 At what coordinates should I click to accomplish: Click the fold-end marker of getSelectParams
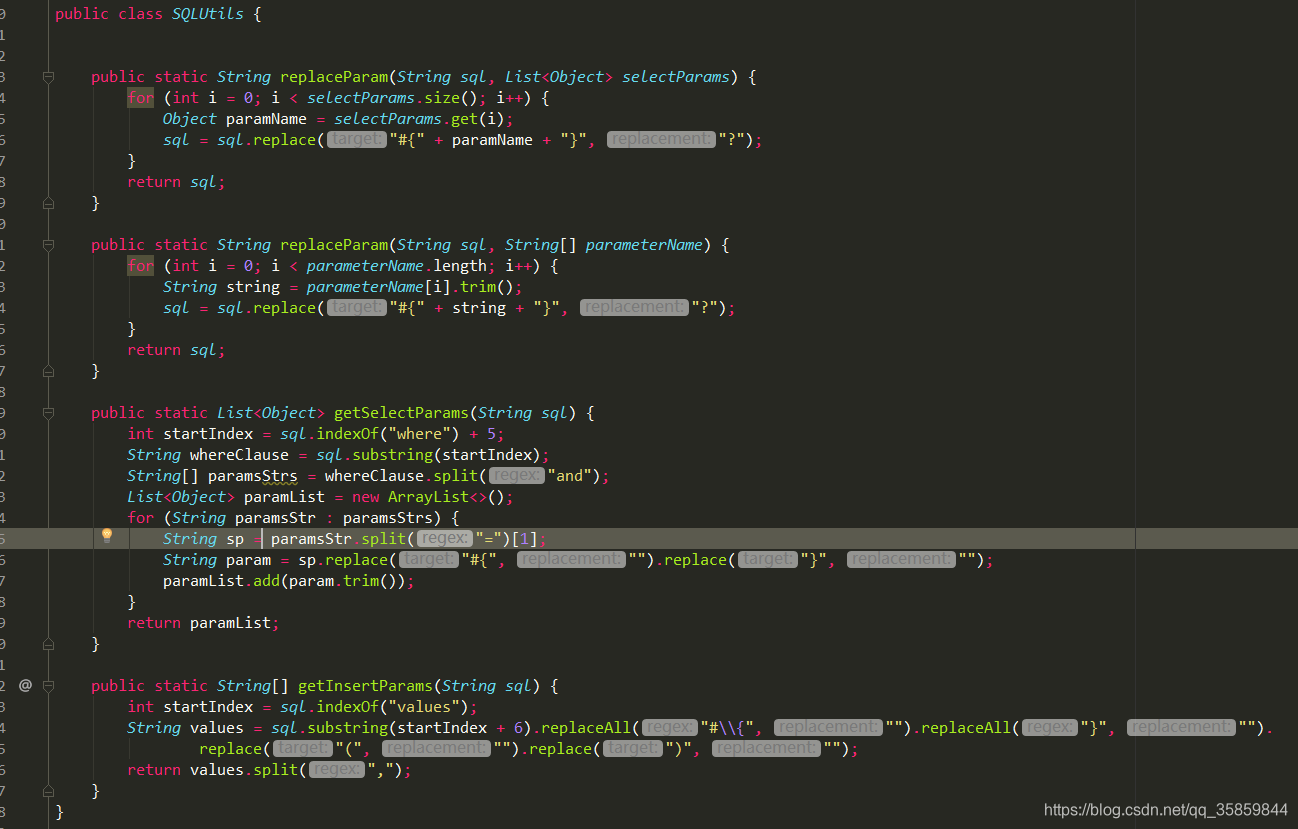pyautogui.click(x=48, y=644)
